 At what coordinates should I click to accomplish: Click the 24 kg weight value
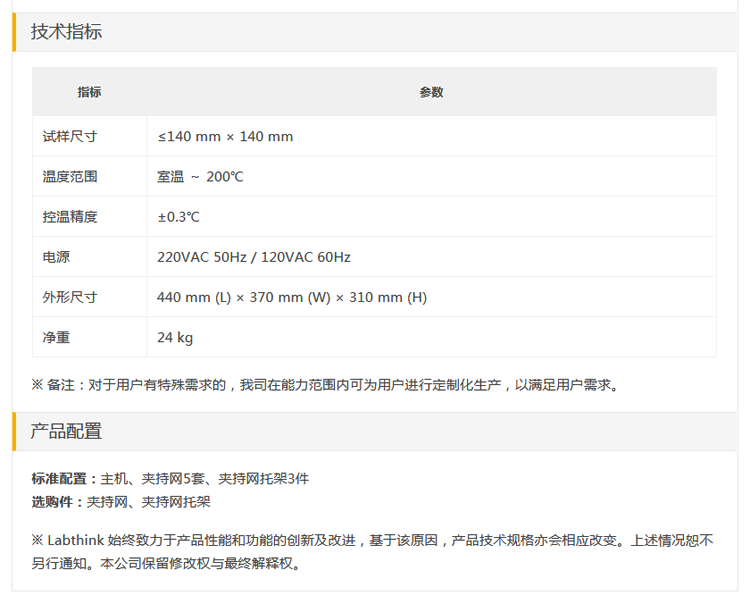point(175,337)
